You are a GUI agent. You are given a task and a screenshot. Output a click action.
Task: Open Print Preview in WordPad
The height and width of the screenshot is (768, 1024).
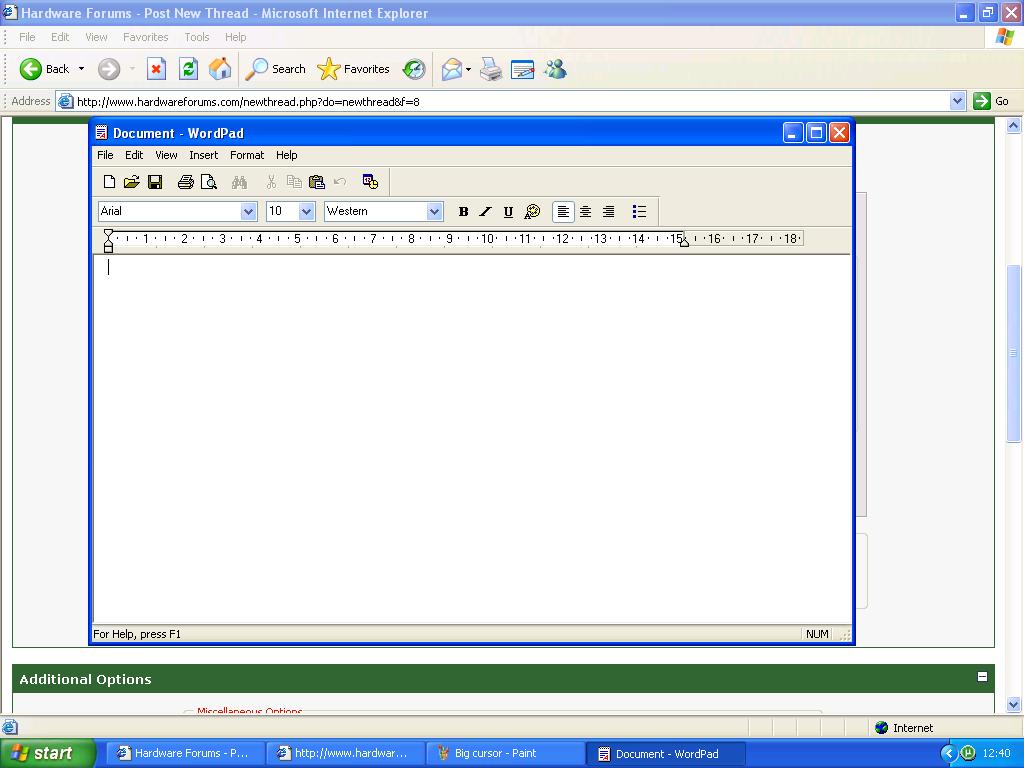point(208,182)
